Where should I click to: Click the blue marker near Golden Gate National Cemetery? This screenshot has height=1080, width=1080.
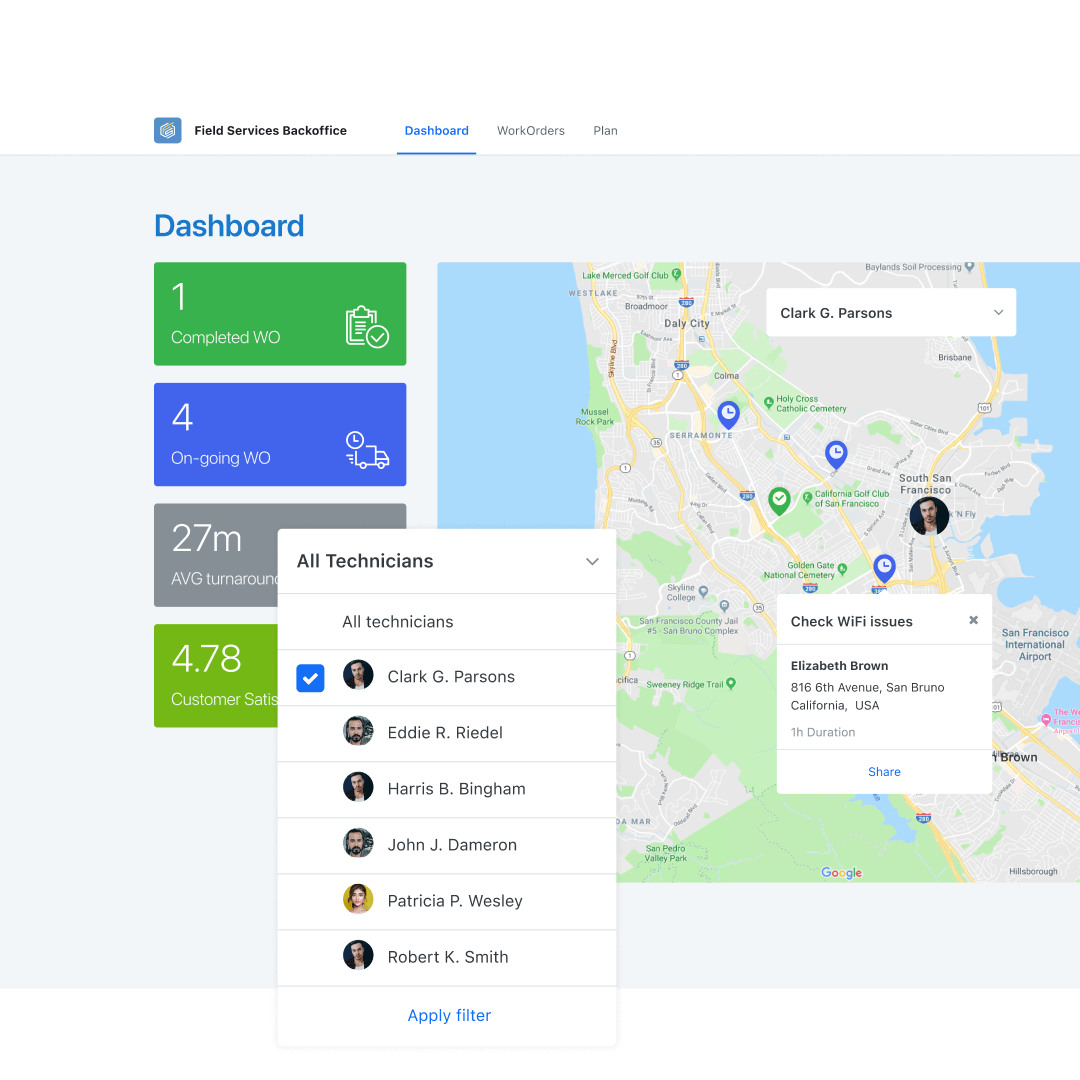point(884,566)
